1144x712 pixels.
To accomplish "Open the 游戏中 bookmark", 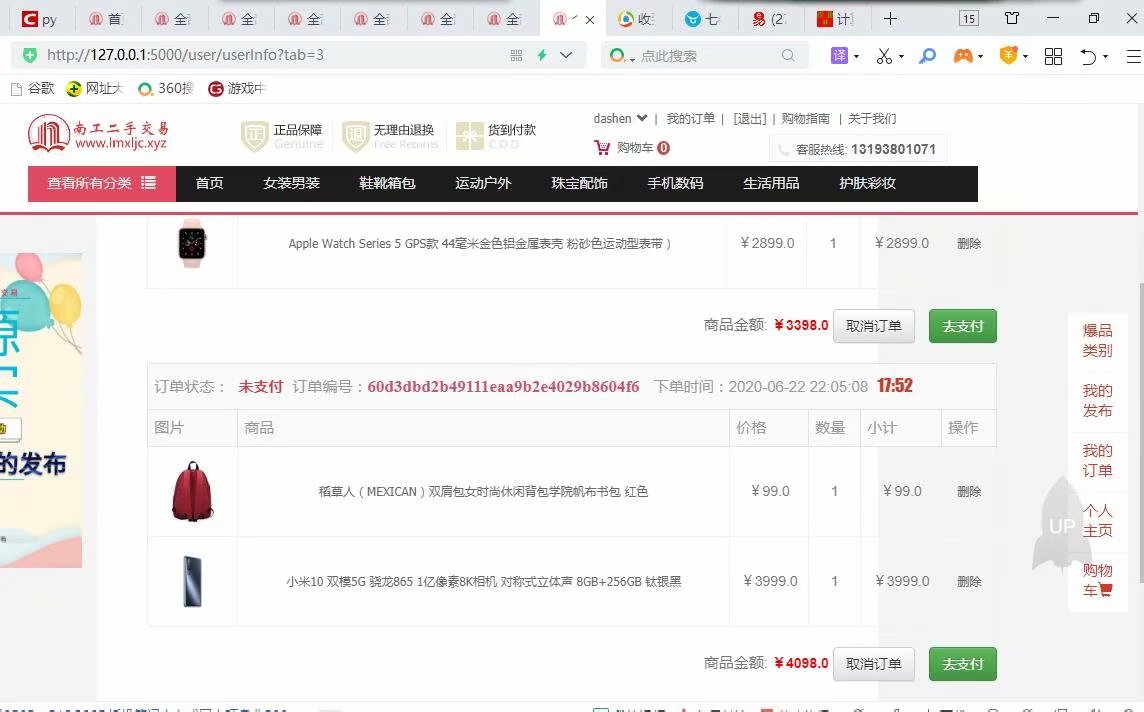I will pos(236,88).
